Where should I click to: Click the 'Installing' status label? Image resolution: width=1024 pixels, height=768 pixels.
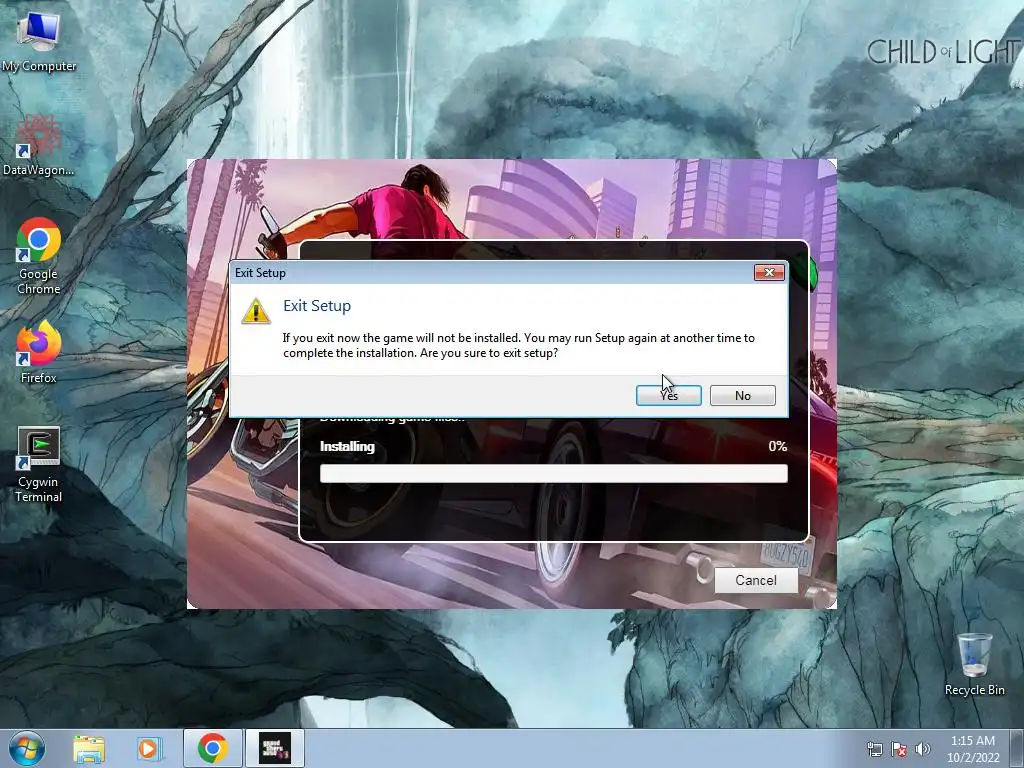click(x=347, y=447)
